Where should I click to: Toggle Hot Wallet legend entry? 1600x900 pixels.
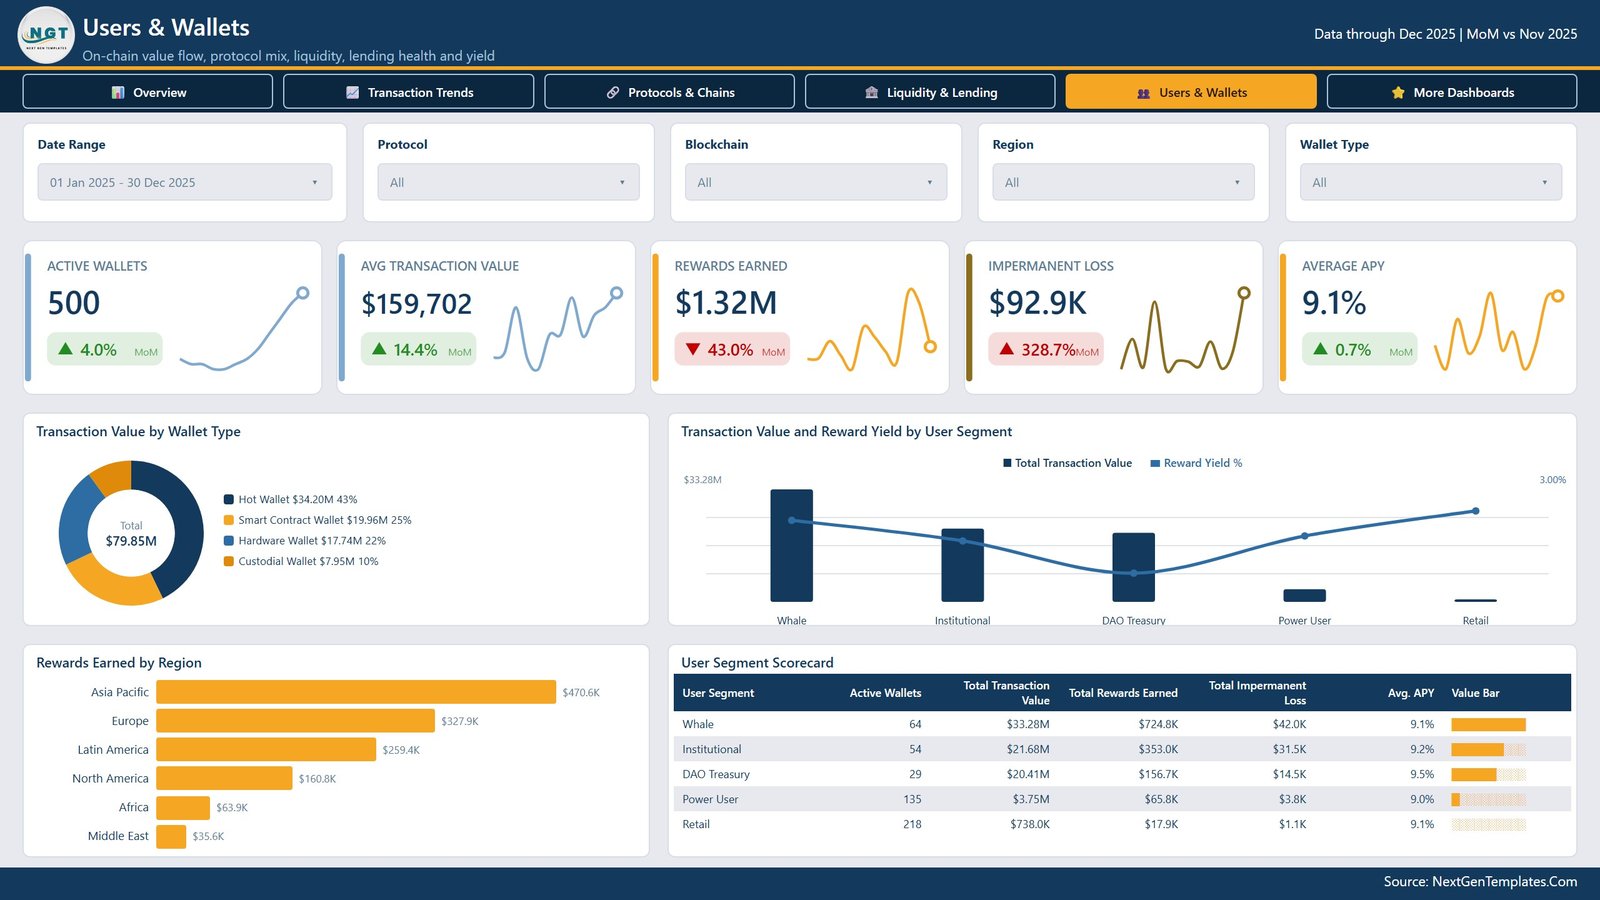(x=290, y=499)
